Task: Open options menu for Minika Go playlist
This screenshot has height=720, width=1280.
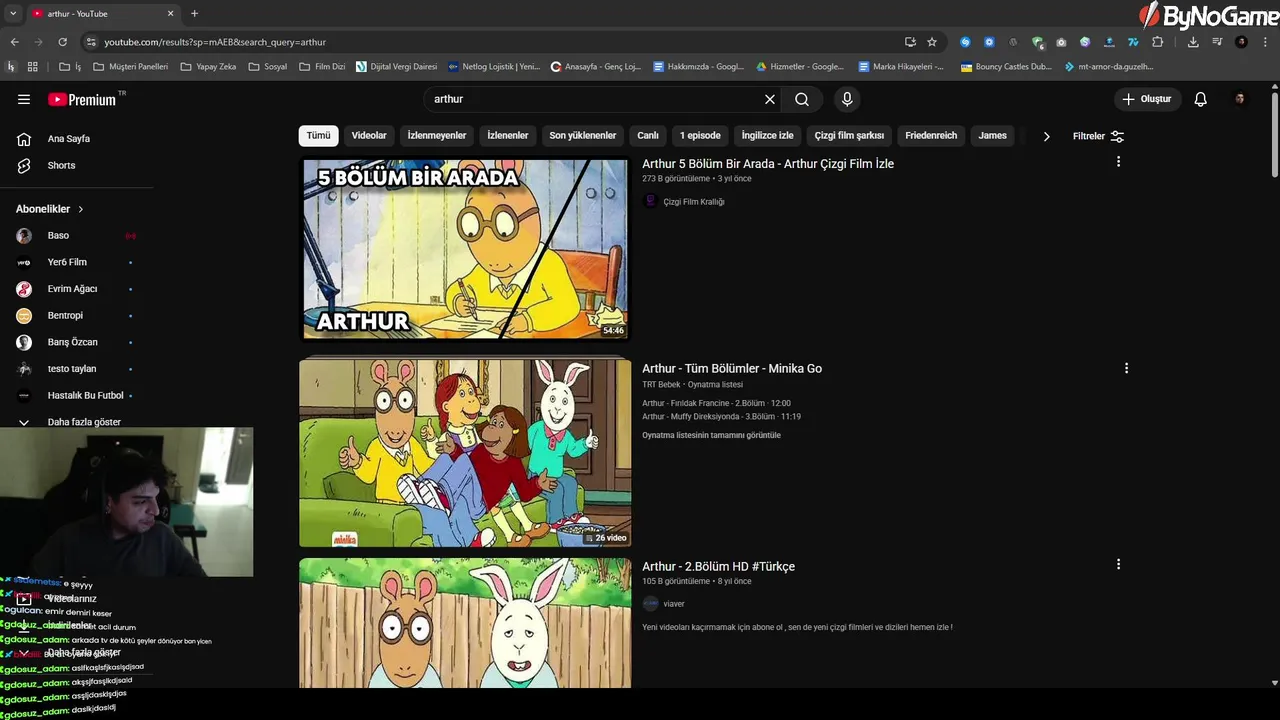Action: 1126,368
